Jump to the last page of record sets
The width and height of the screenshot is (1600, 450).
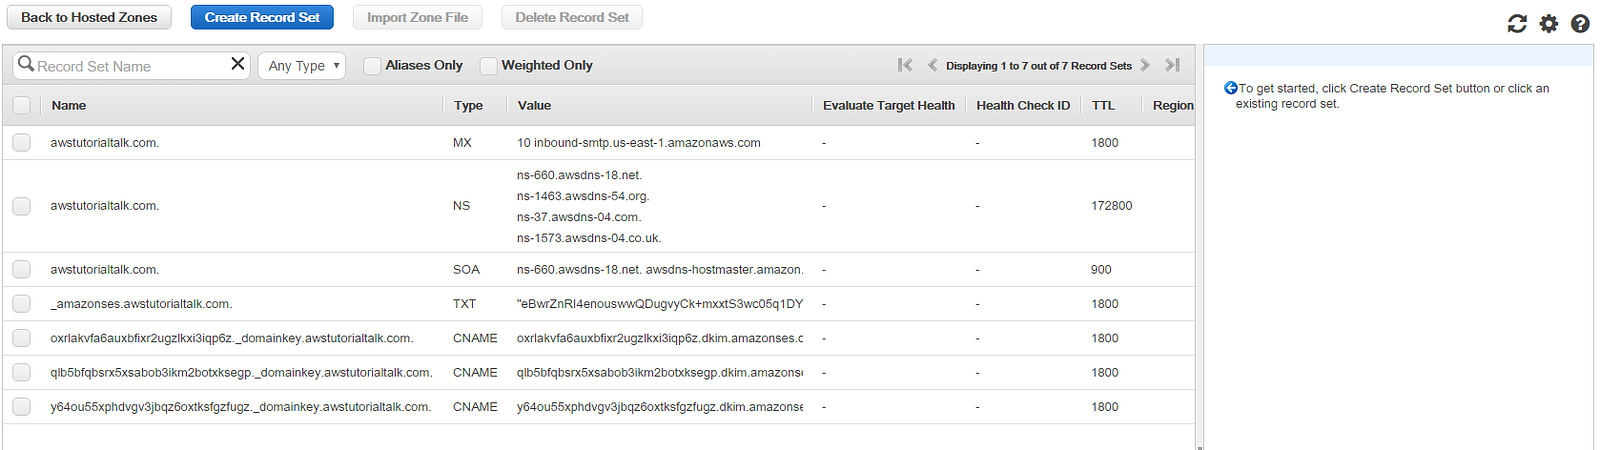click(1173, 65)
